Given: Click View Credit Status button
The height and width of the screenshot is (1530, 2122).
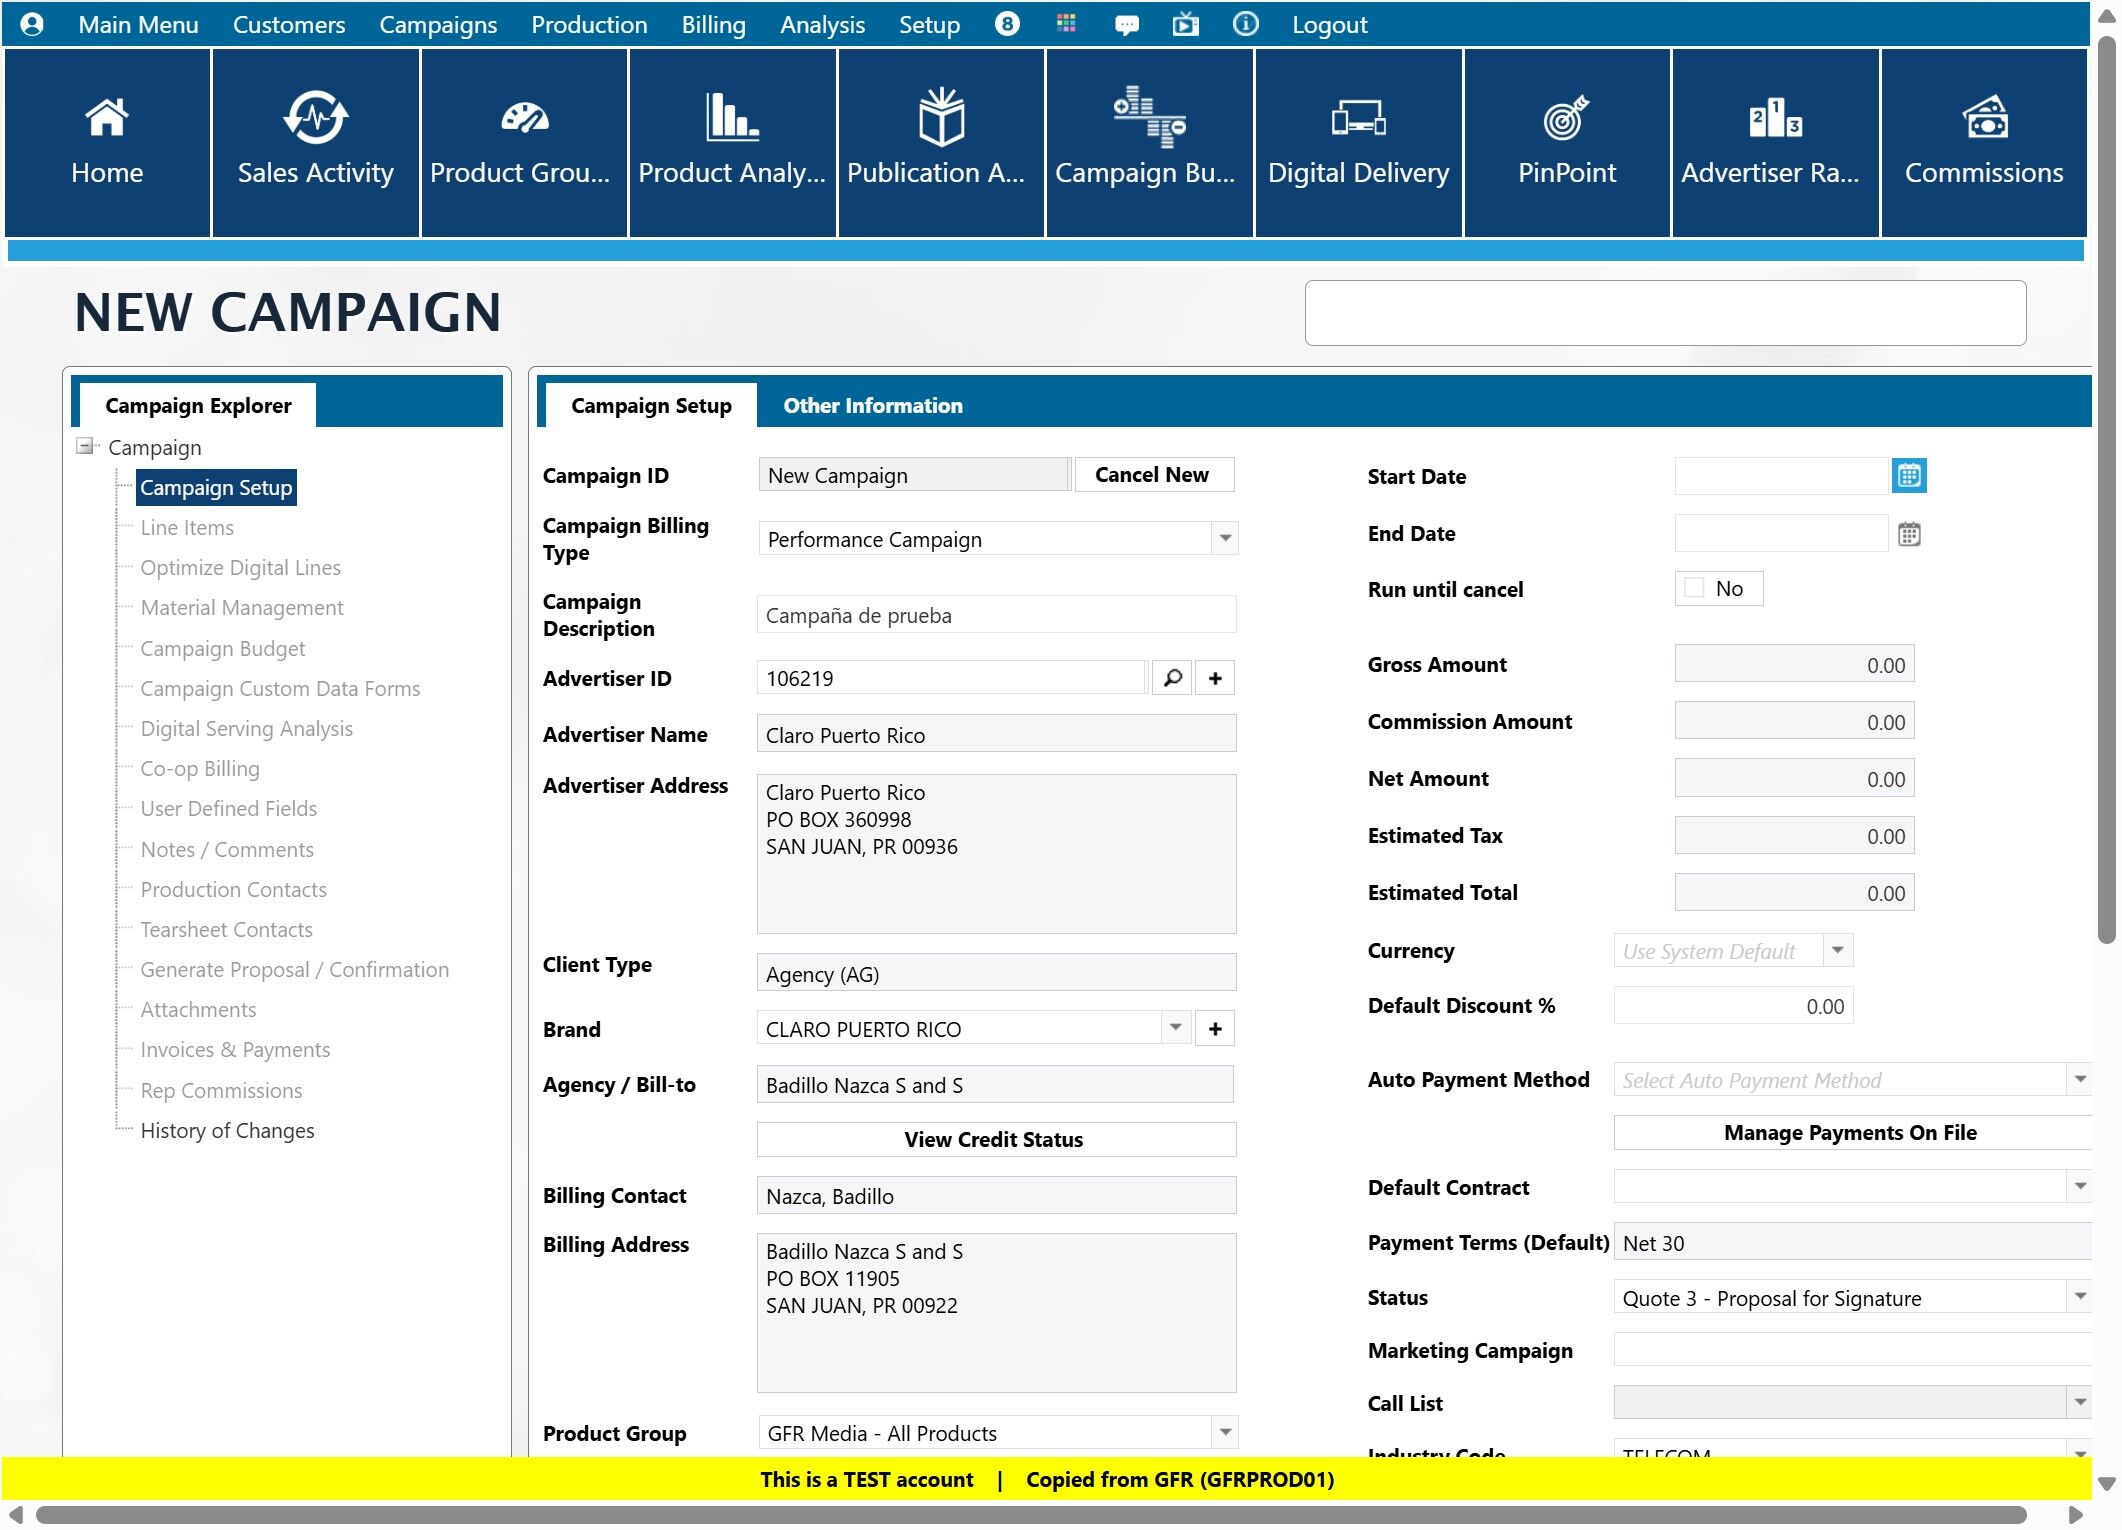Looking at the screenshot, I should click(995, 1139).
